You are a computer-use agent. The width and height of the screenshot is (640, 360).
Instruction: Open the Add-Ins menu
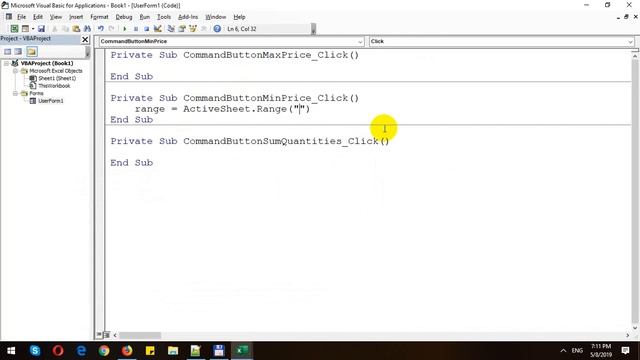188,17
